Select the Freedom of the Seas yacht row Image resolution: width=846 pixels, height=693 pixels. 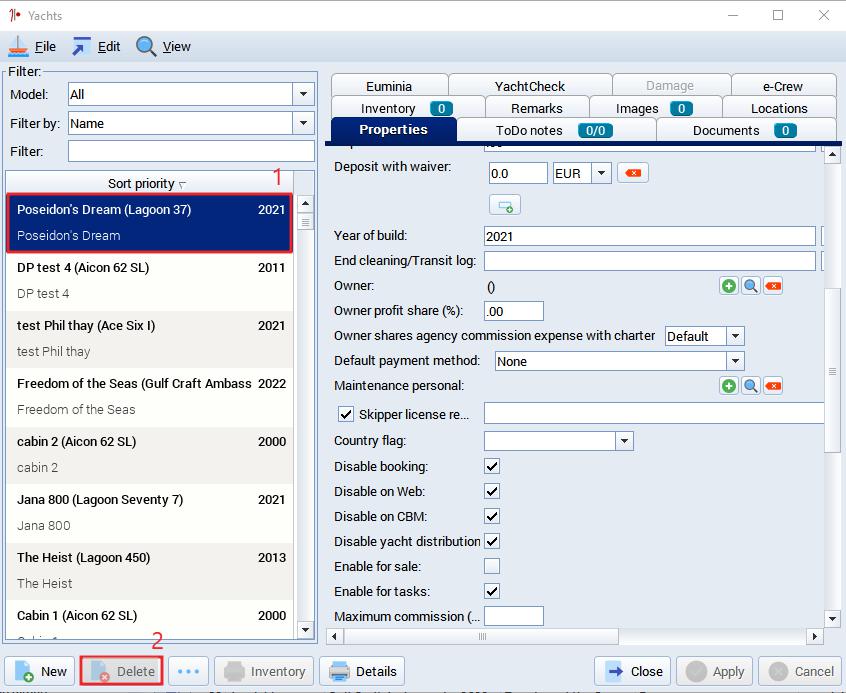click(x=149, y=397)
